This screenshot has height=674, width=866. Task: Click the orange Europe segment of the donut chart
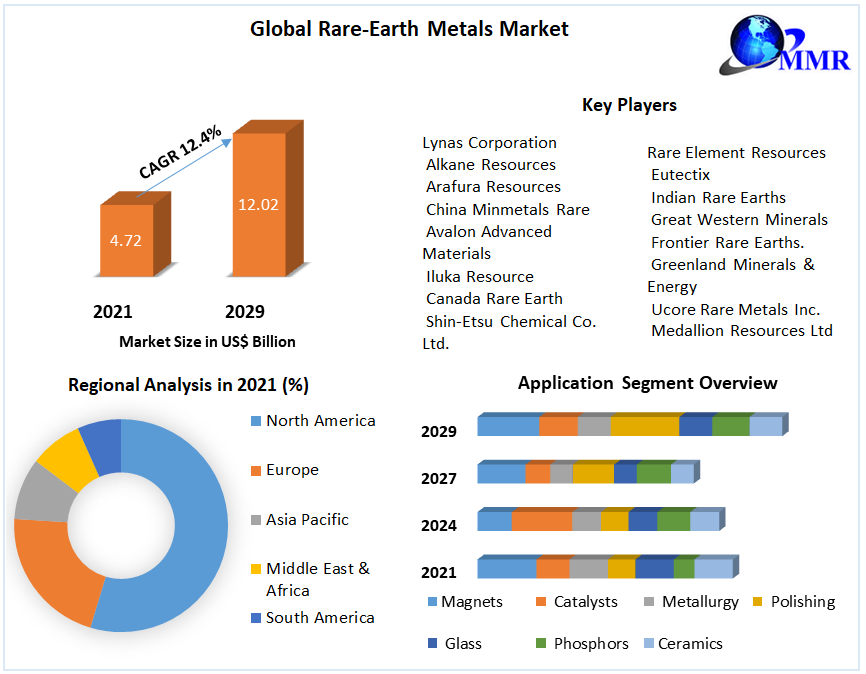[x=55, y=570]
